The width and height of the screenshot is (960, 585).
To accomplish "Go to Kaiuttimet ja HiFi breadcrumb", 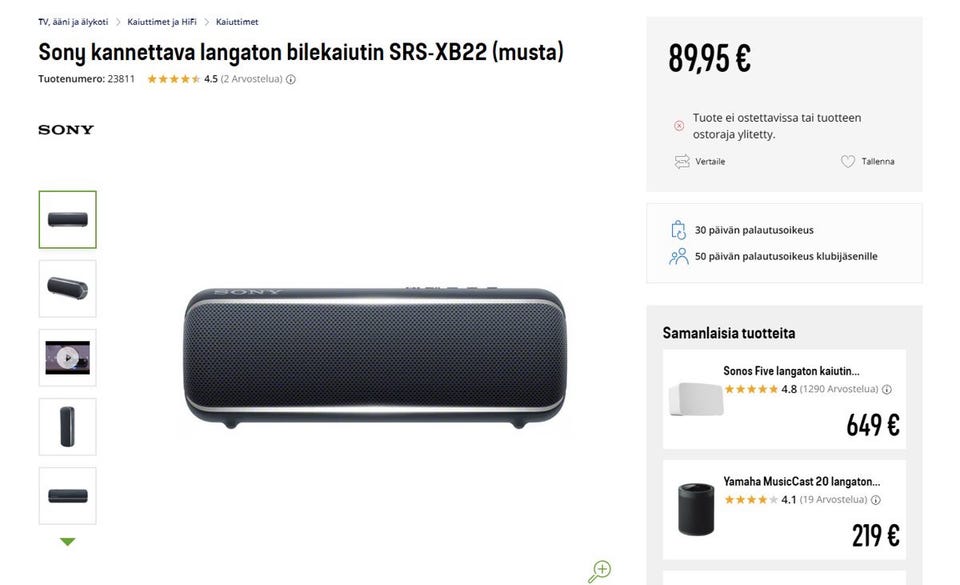I will coord(162,22).
